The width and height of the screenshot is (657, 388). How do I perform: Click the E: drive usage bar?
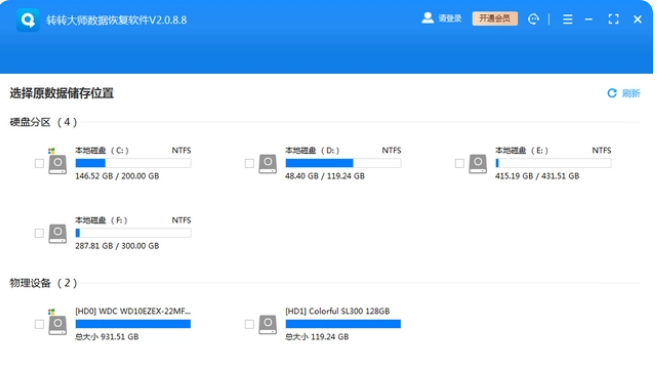pyautogui.click(x=553, y=163)
